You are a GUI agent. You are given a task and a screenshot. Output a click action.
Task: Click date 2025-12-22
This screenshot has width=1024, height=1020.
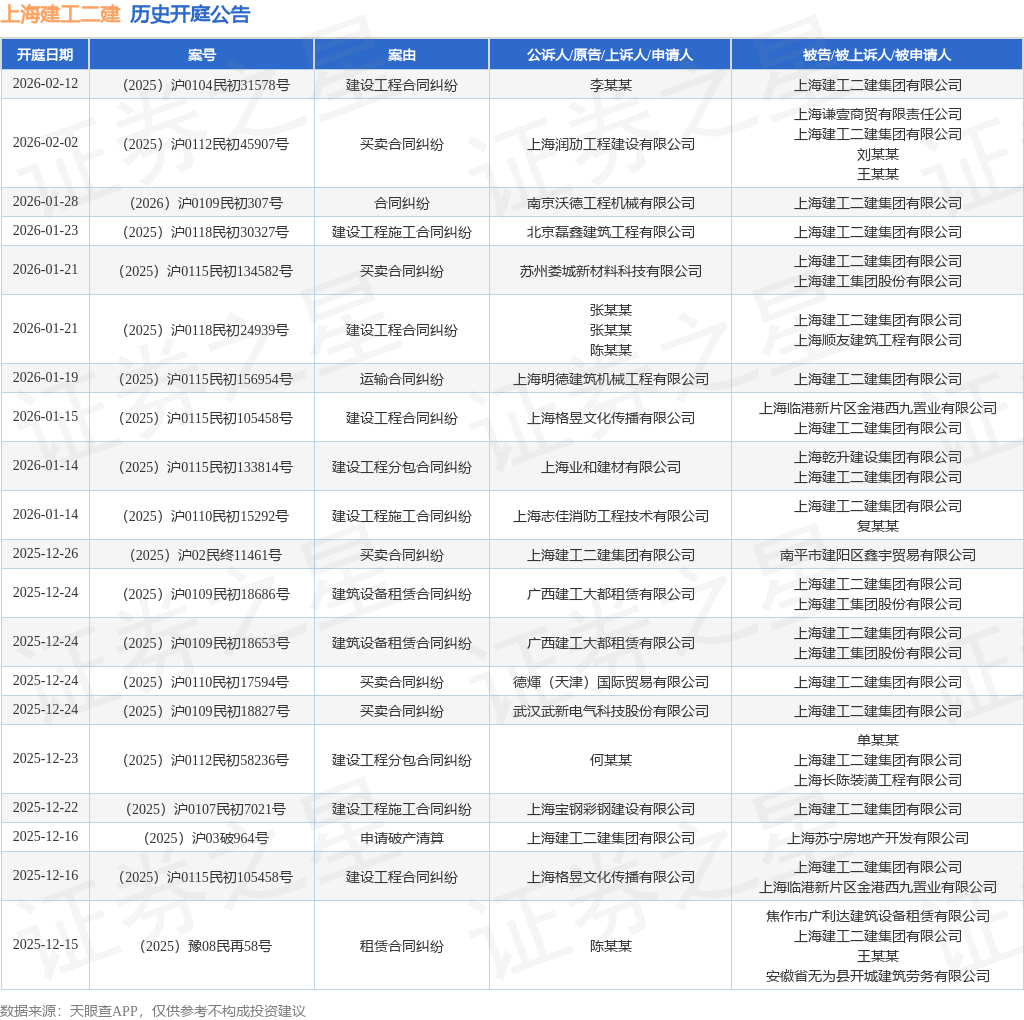tap(45, 808)
